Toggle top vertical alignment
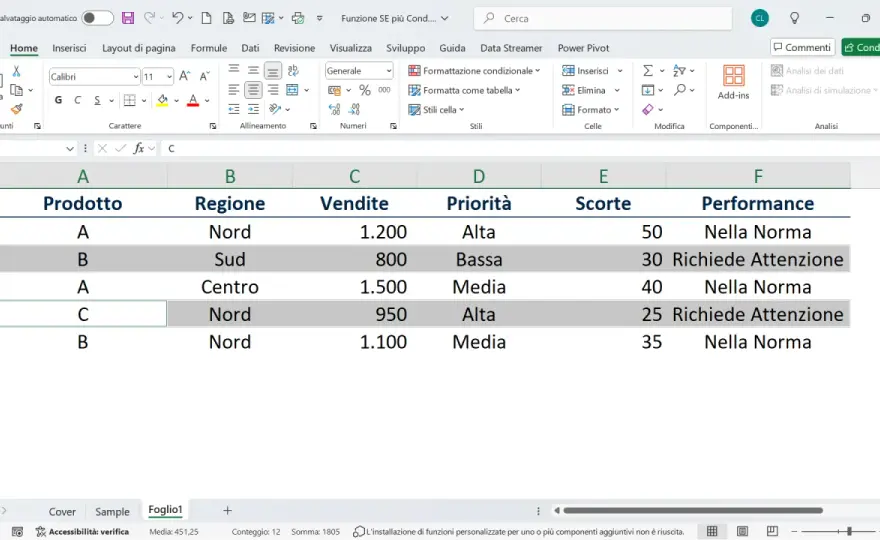This screenshot has height=540, width=880. pos(234,70)
